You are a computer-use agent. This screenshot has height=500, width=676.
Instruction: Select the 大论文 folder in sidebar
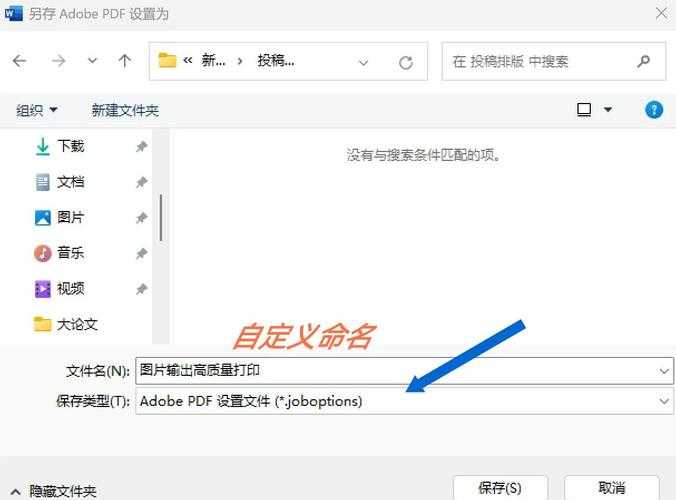coord(76,324)
